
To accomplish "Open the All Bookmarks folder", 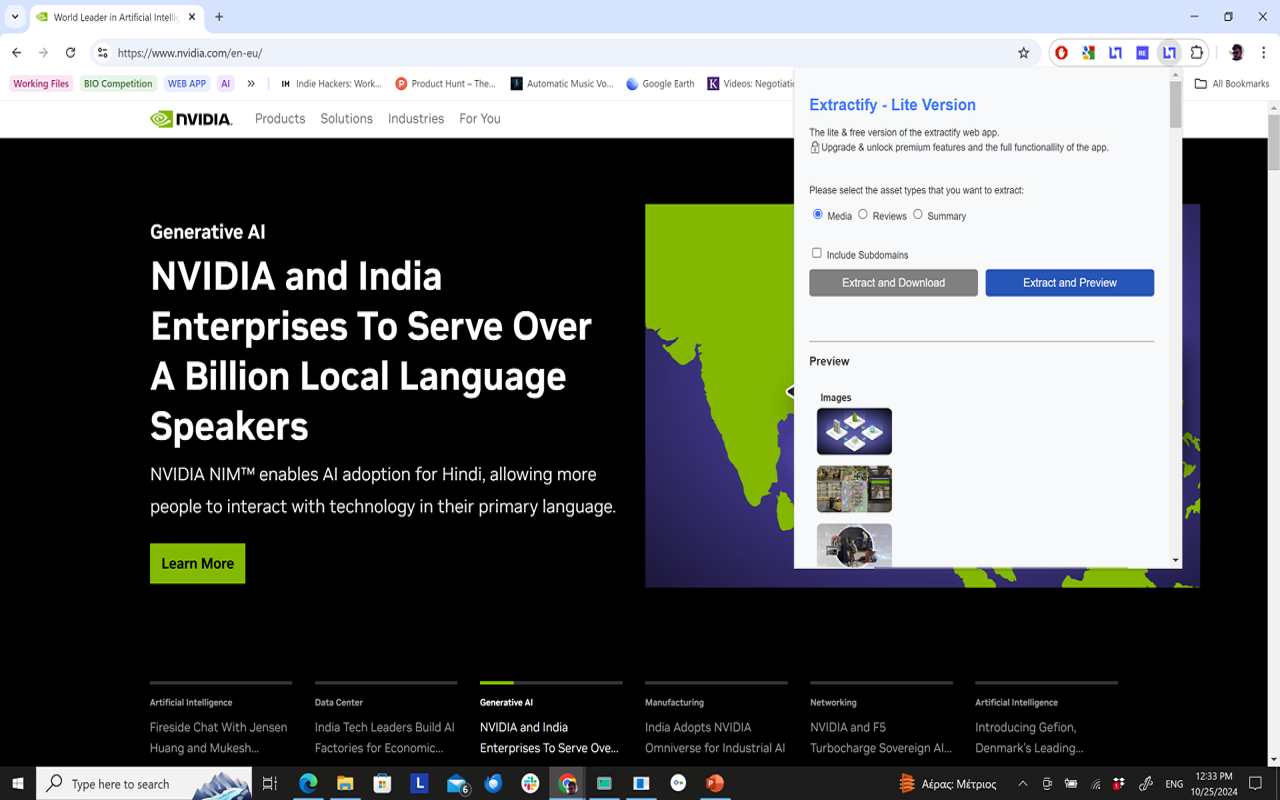I will pyautogui.click(x=1232, y=84).
